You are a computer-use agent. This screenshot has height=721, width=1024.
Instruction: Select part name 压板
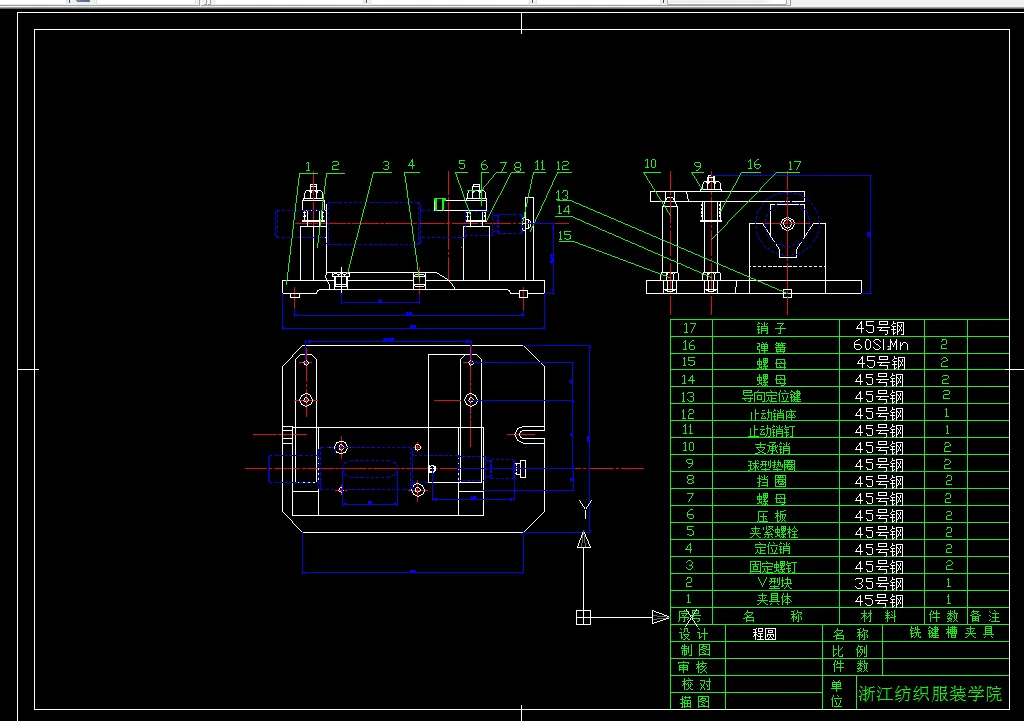coord(771,516)
